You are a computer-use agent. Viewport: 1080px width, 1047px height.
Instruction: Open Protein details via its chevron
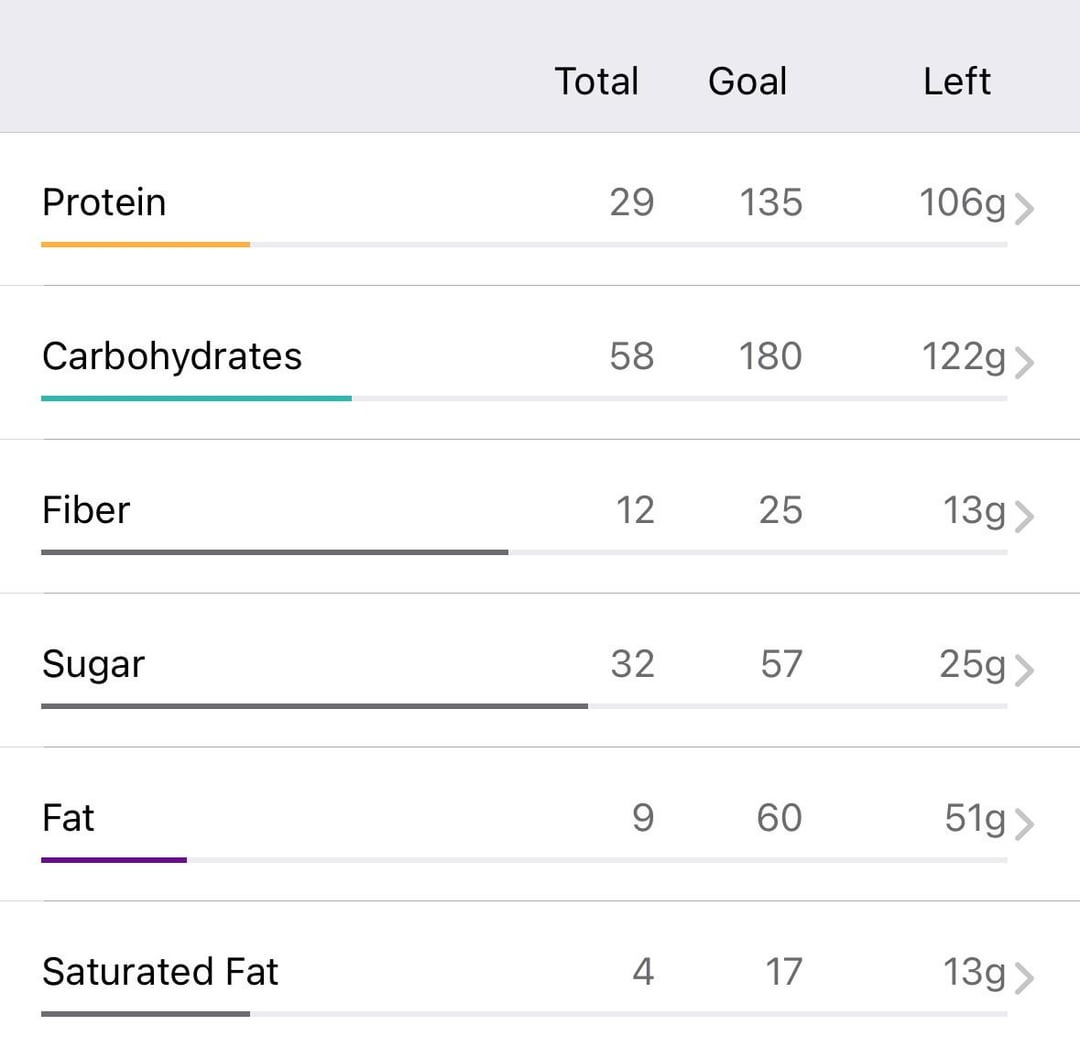pyautogui.click(x=1024, y=209)
